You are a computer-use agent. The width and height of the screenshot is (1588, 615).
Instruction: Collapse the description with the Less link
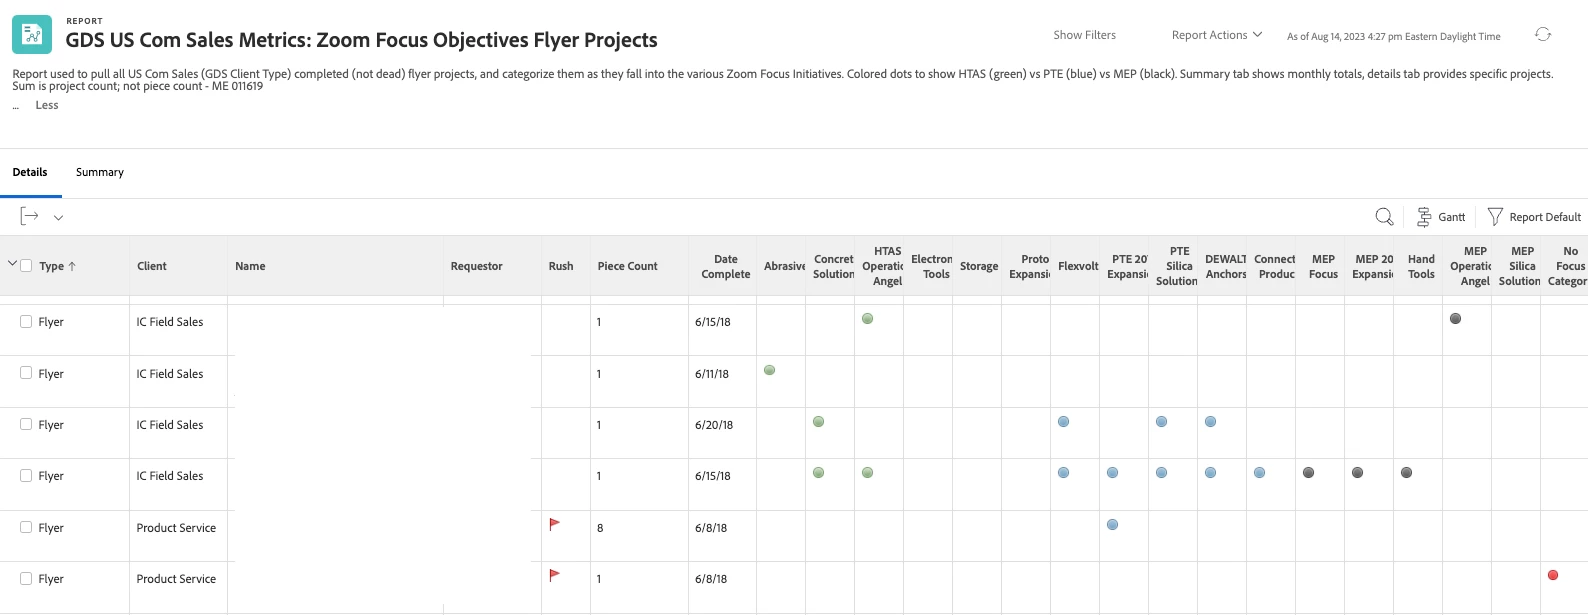(47, 105)
